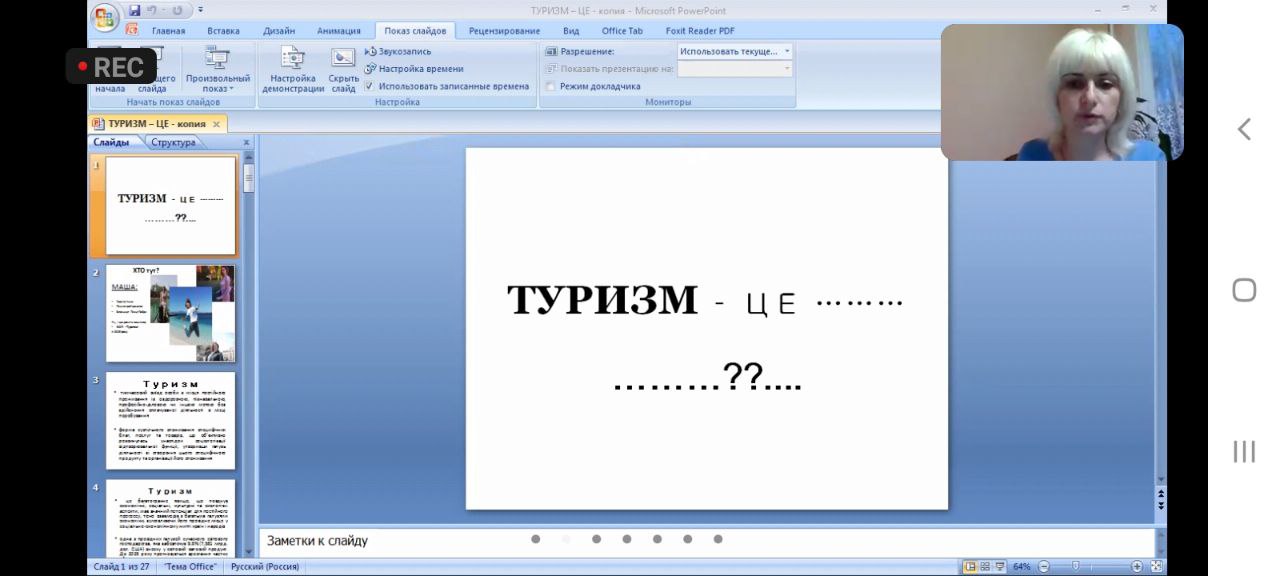The height and width of the screenshot is (576, 1280).
Task: Click the Foxit icon beside Главная
Action: click(132, 30)
